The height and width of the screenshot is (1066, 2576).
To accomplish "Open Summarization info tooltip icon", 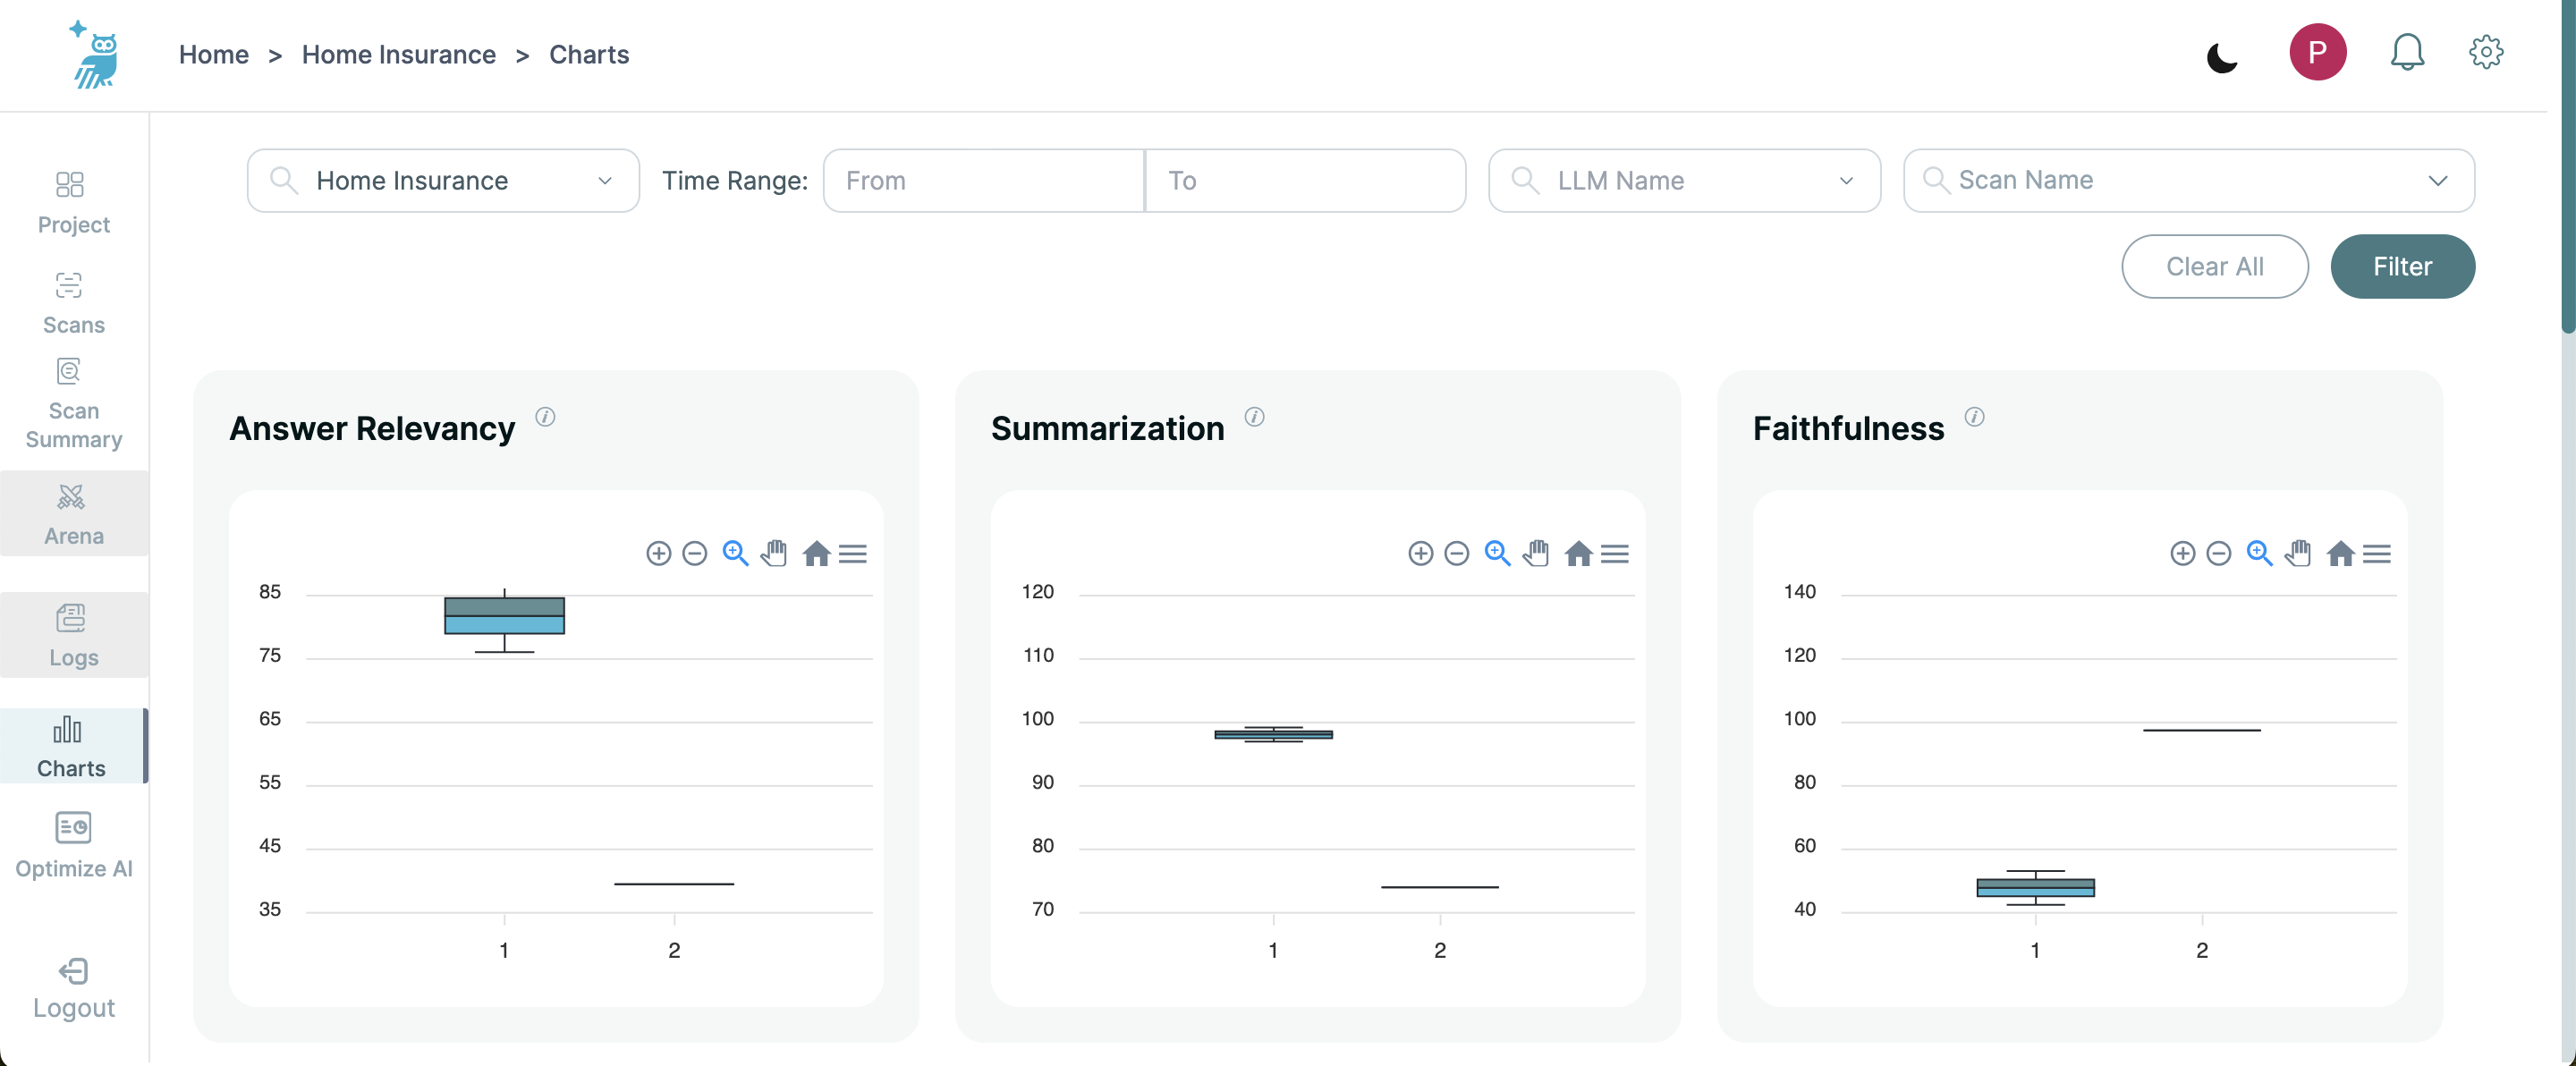I will (x=1254, y=417).
